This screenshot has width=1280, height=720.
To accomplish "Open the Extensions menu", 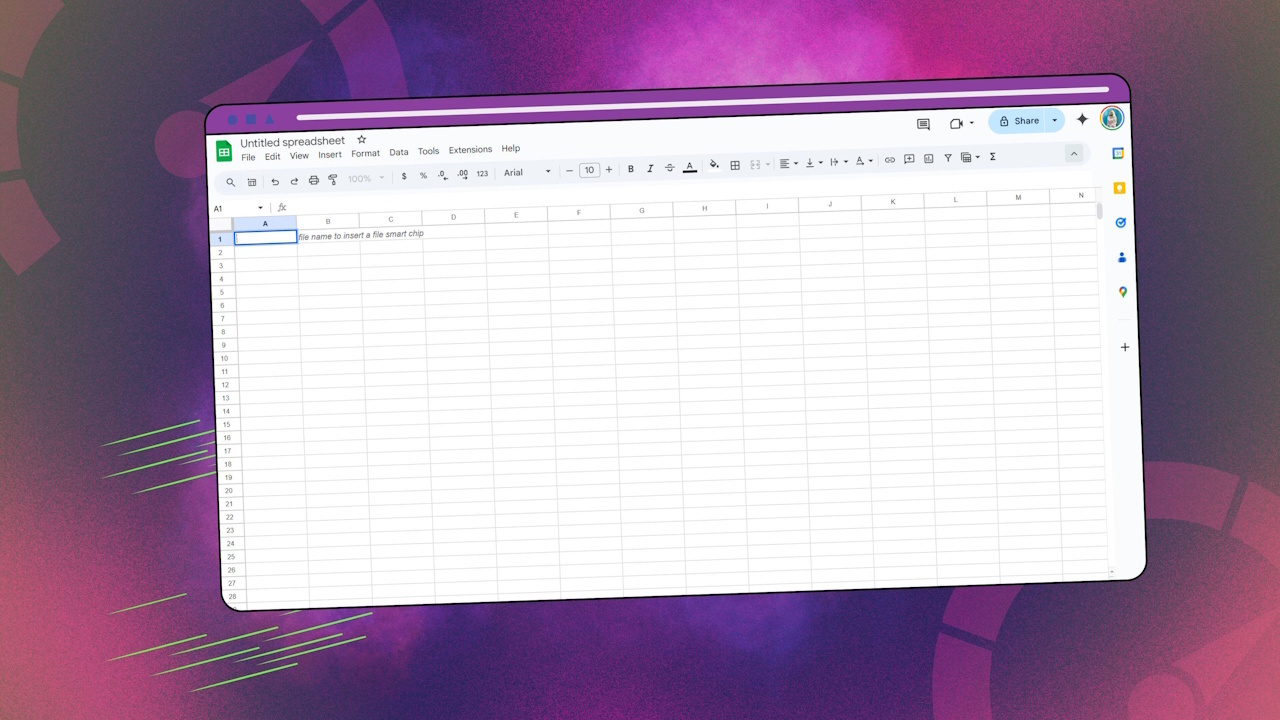I will click(x=470, y=150).
